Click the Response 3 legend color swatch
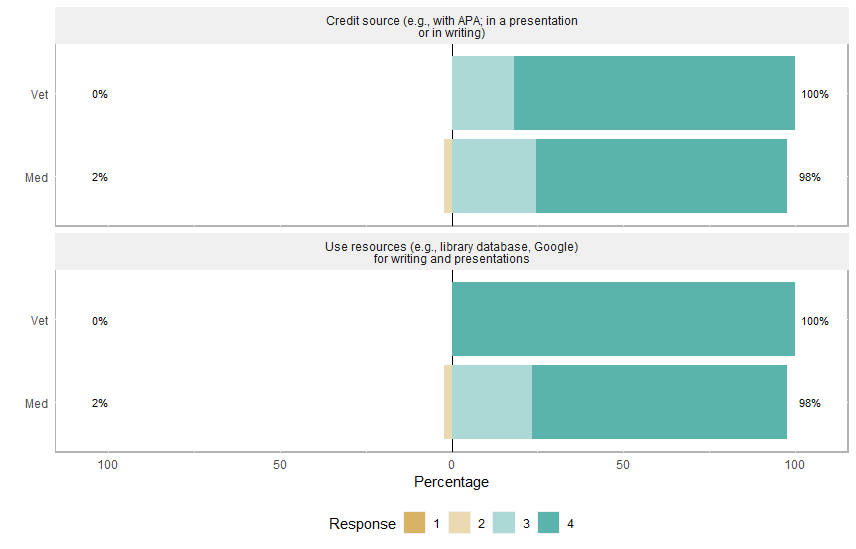The width and height of the screenshot is (856, 549). pos(504,524)
